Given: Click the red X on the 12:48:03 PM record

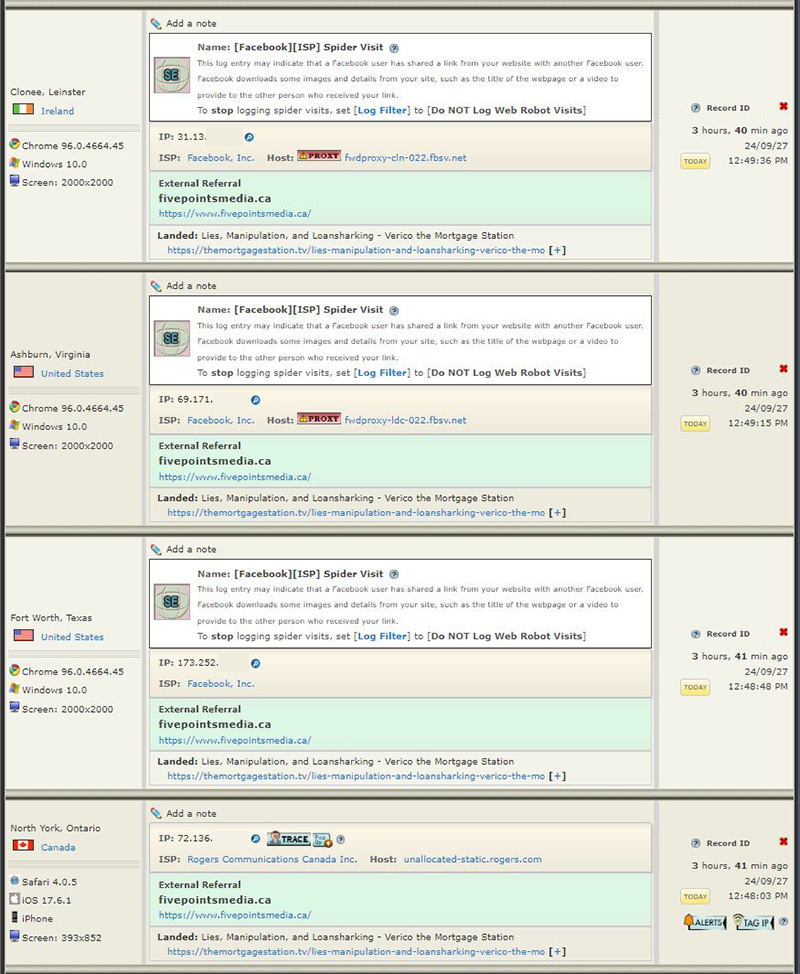Looking at the screenshot, I should (x=783, y=842).
